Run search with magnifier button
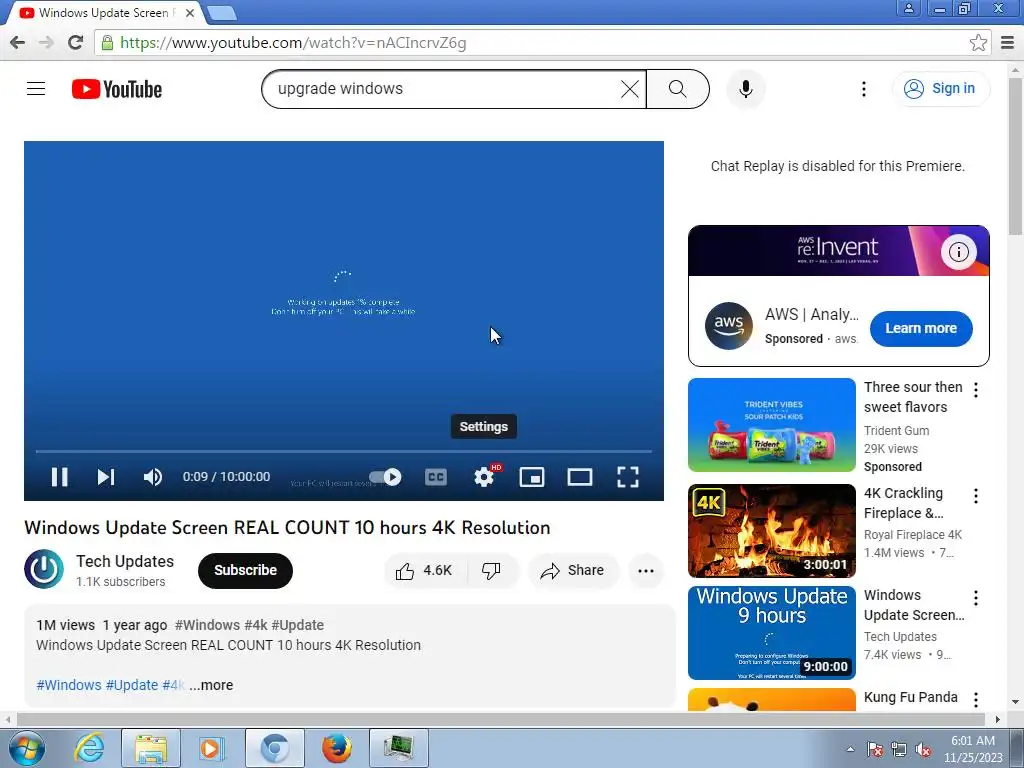 pos(678,89)
